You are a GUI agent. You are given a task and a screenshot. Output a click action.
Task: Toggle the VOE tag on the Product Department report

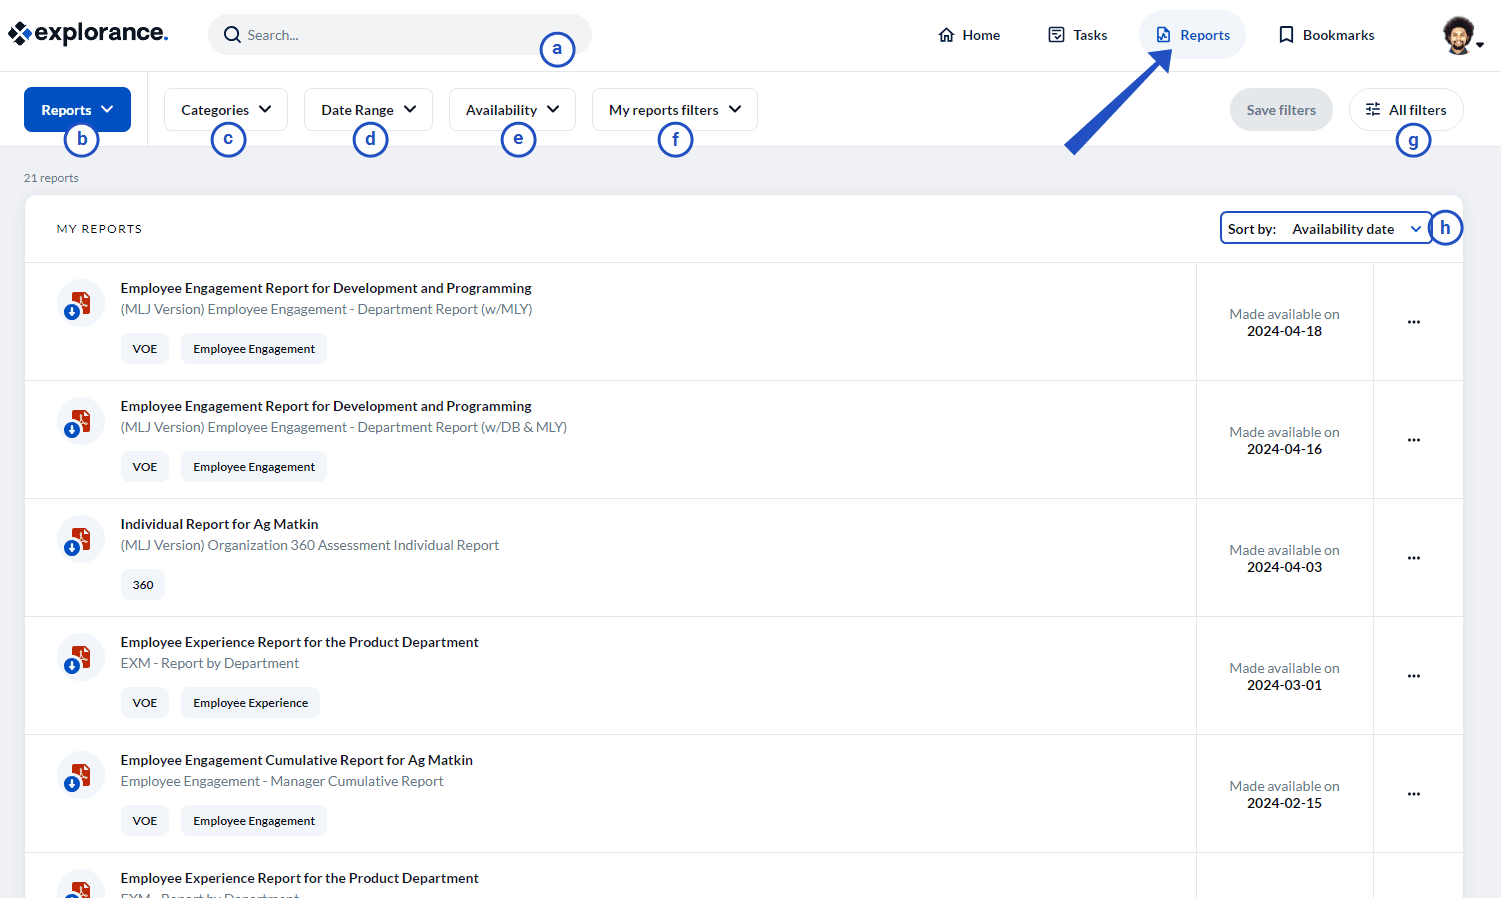click(x=145, y=702)
